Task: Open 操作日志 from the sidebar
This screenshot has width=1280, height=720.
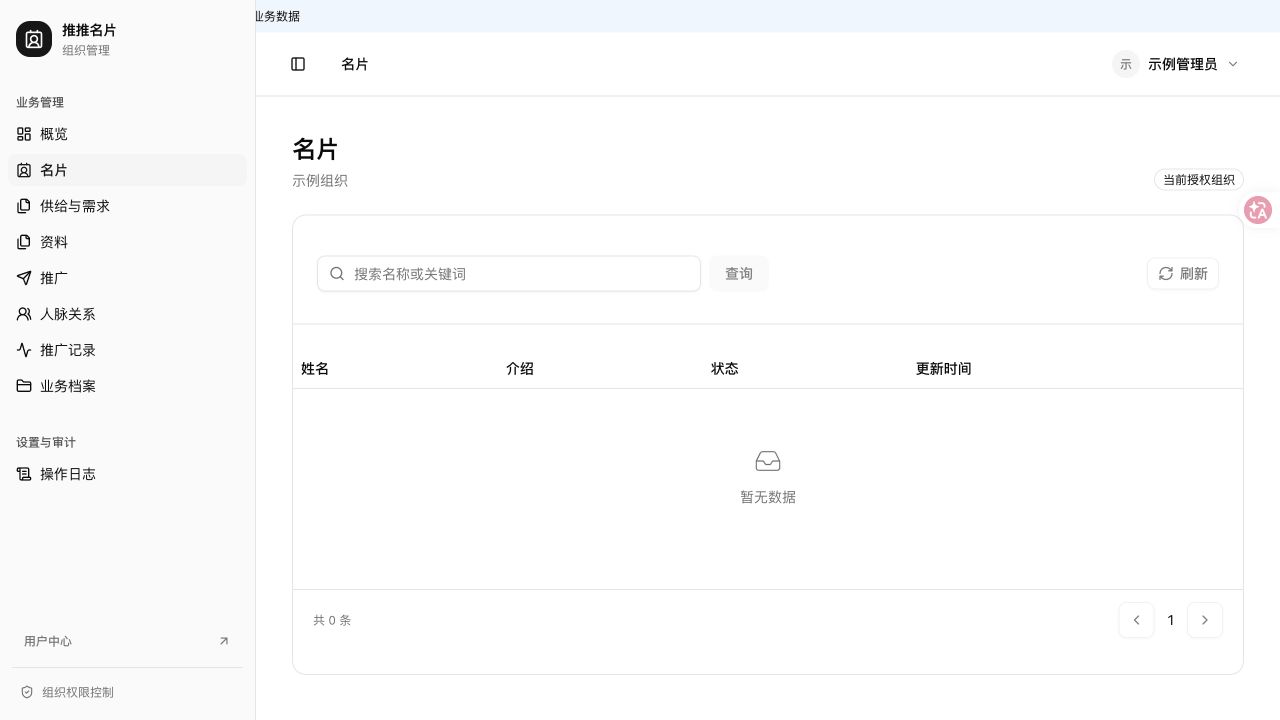Action: point(127,474)
